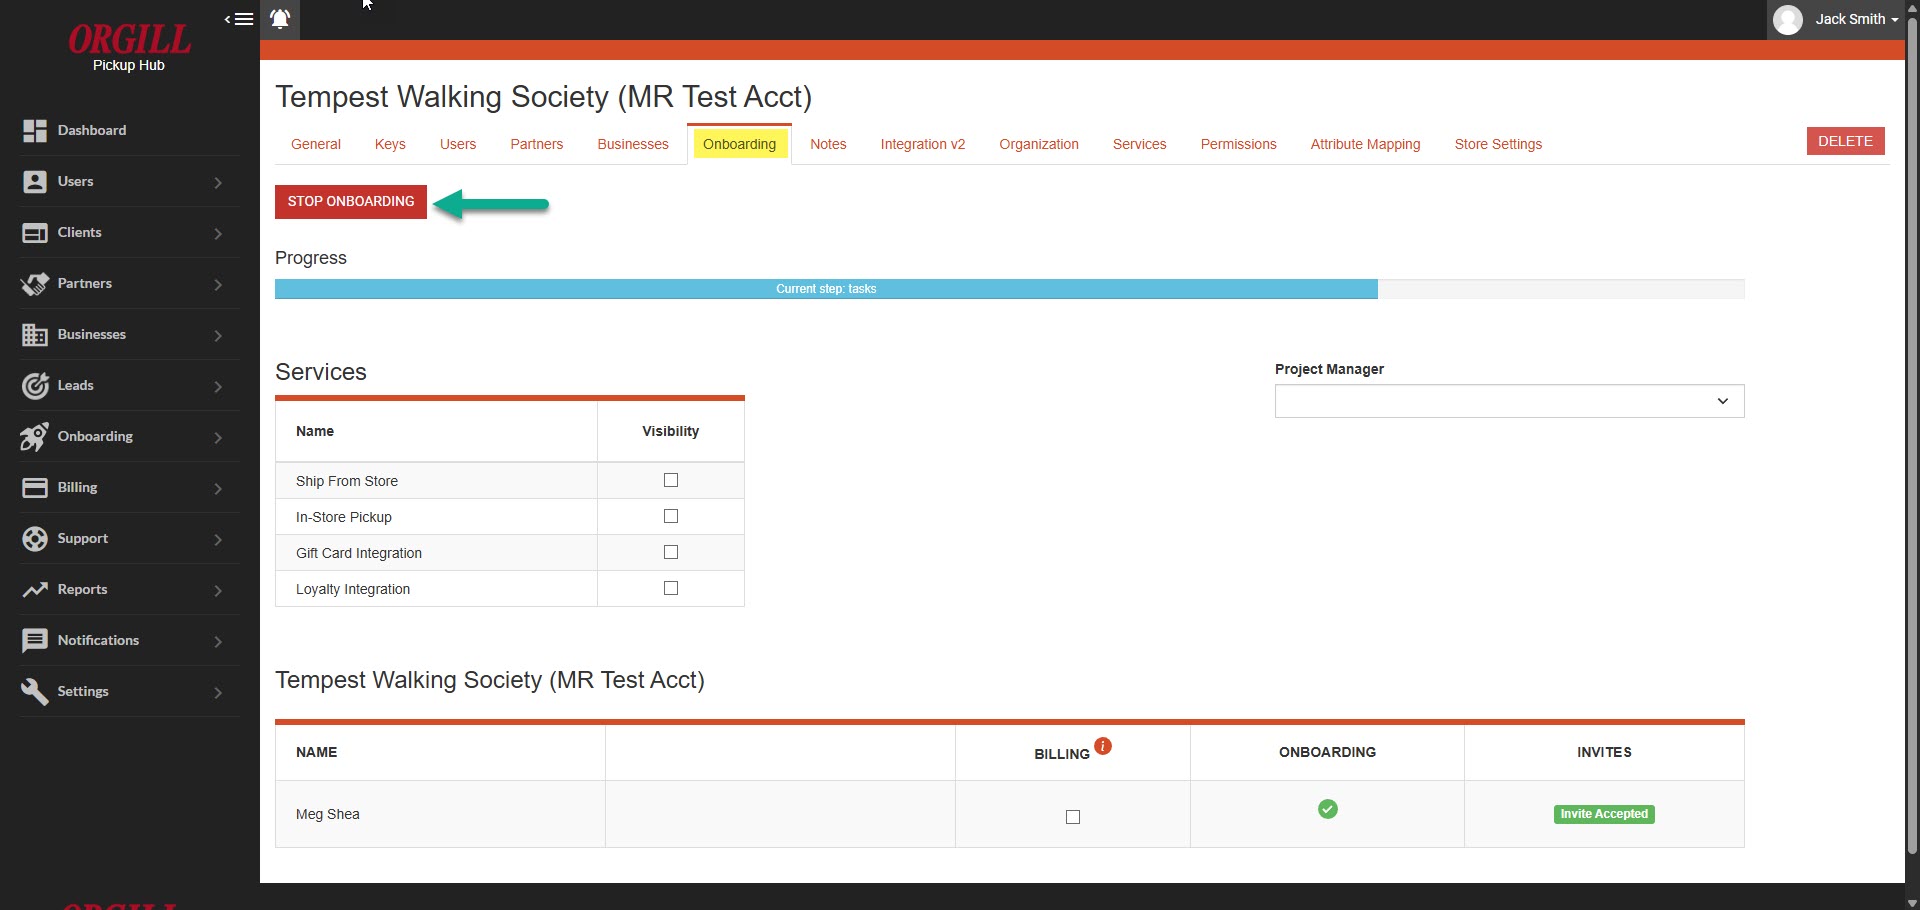Screen dimensions: 1920x910
Task: Select the highlighted Onboarding tab
Action: [x=739, y=144]
